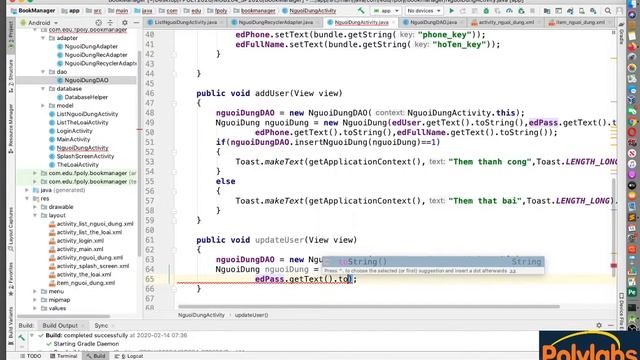Click the Attach Debugger to process icon

point(521,11)
